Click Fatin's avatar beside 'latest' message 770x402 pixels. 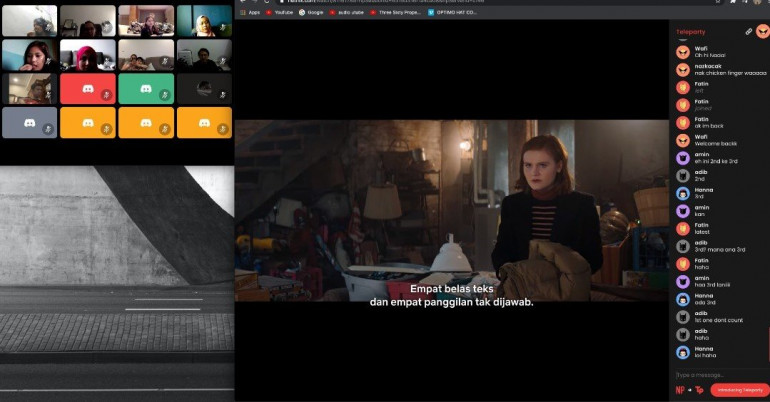(x=683, y=229)
